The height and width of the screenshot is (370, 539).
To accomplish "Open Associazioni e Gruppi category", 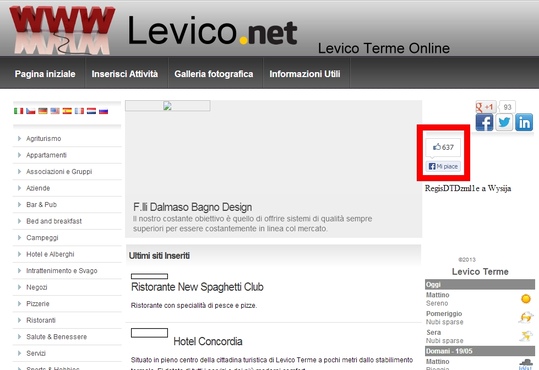I will [x=59, y=172].
